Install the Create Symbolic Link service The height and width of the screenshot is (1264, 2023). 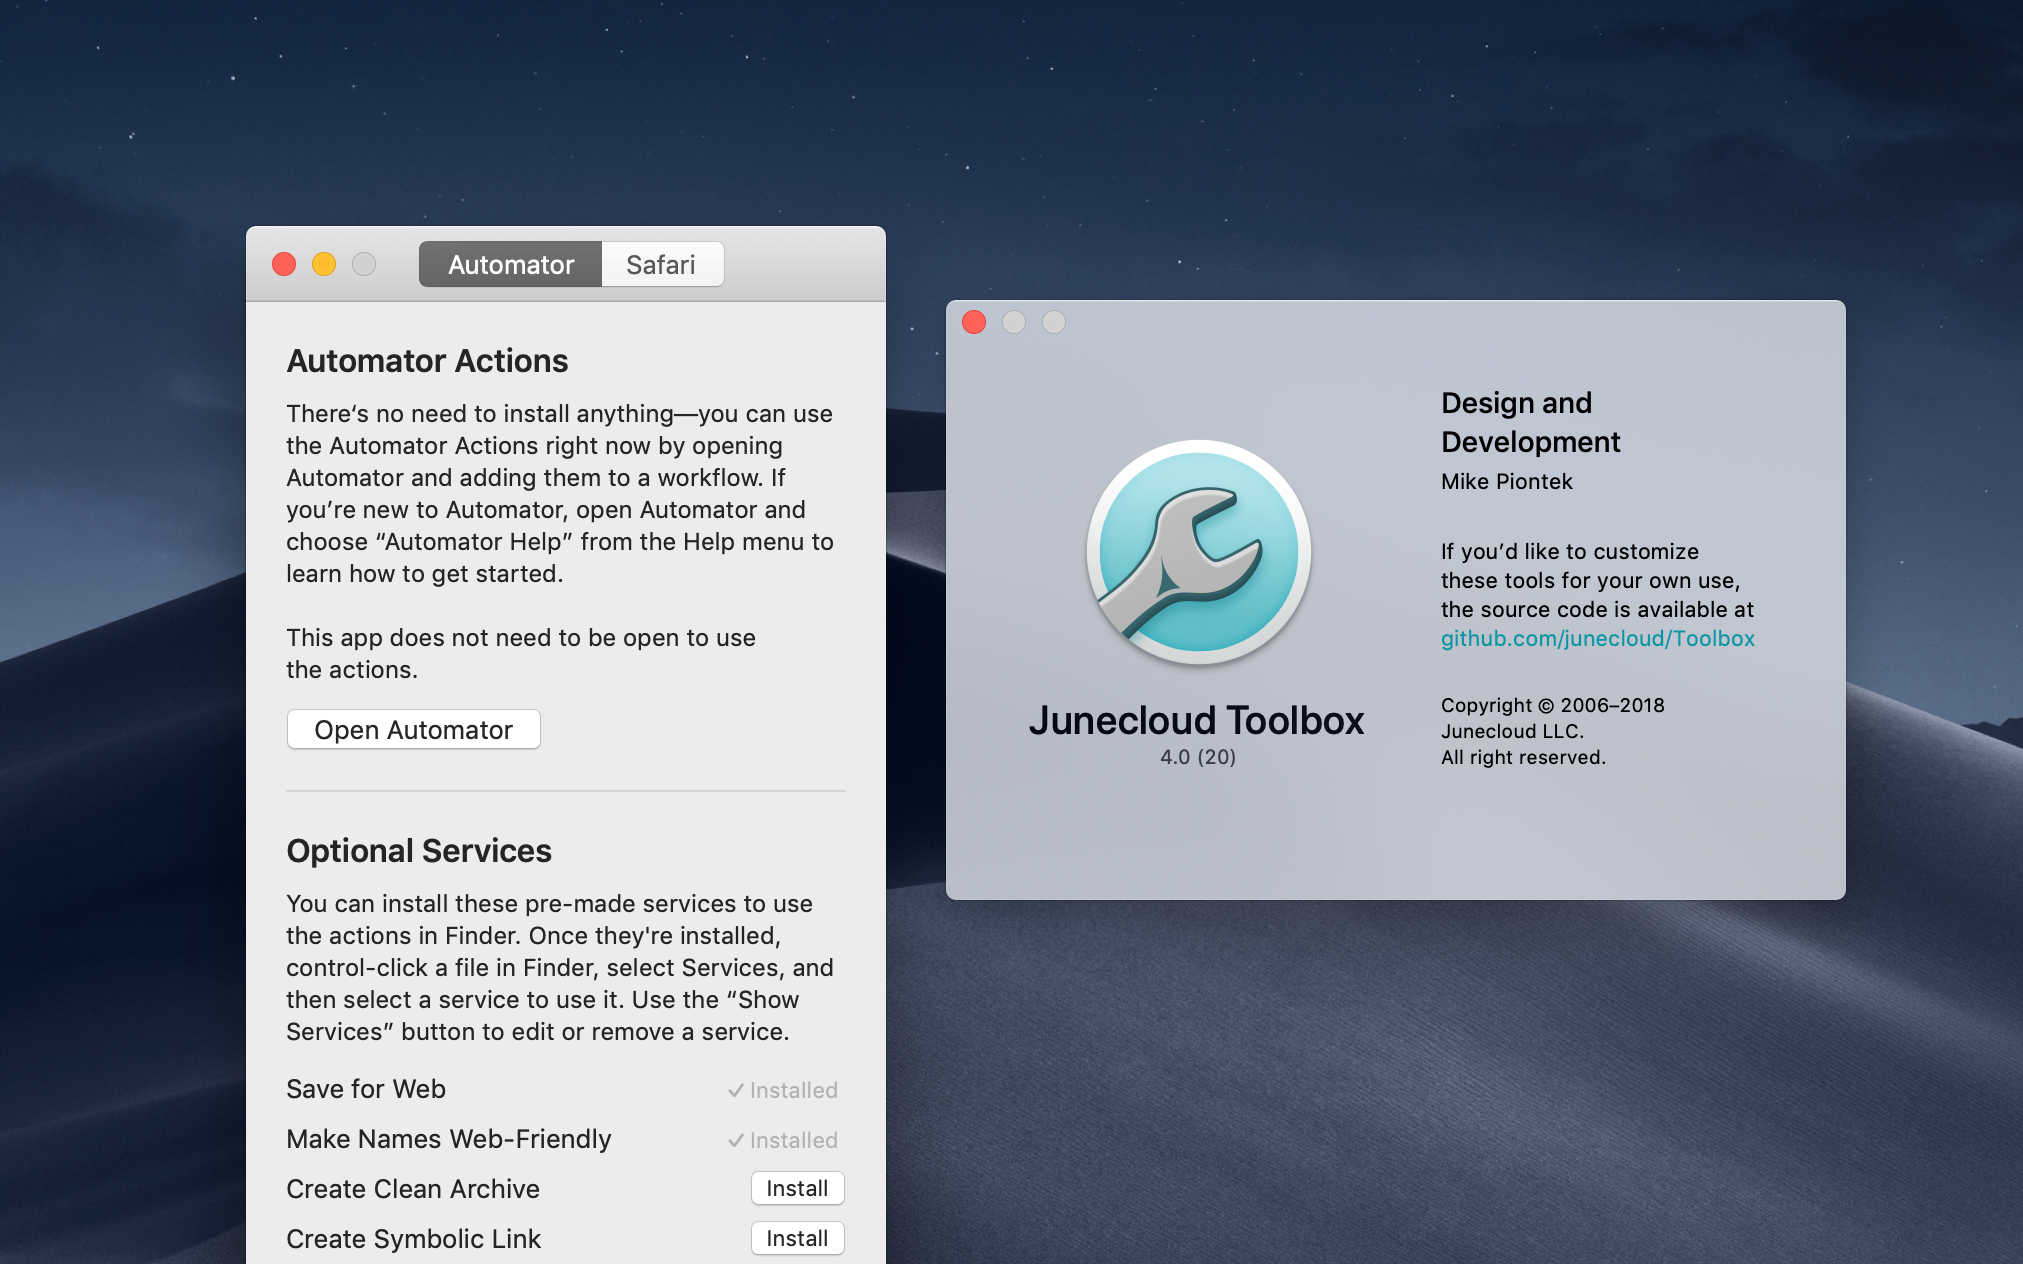pos(797,1238)
